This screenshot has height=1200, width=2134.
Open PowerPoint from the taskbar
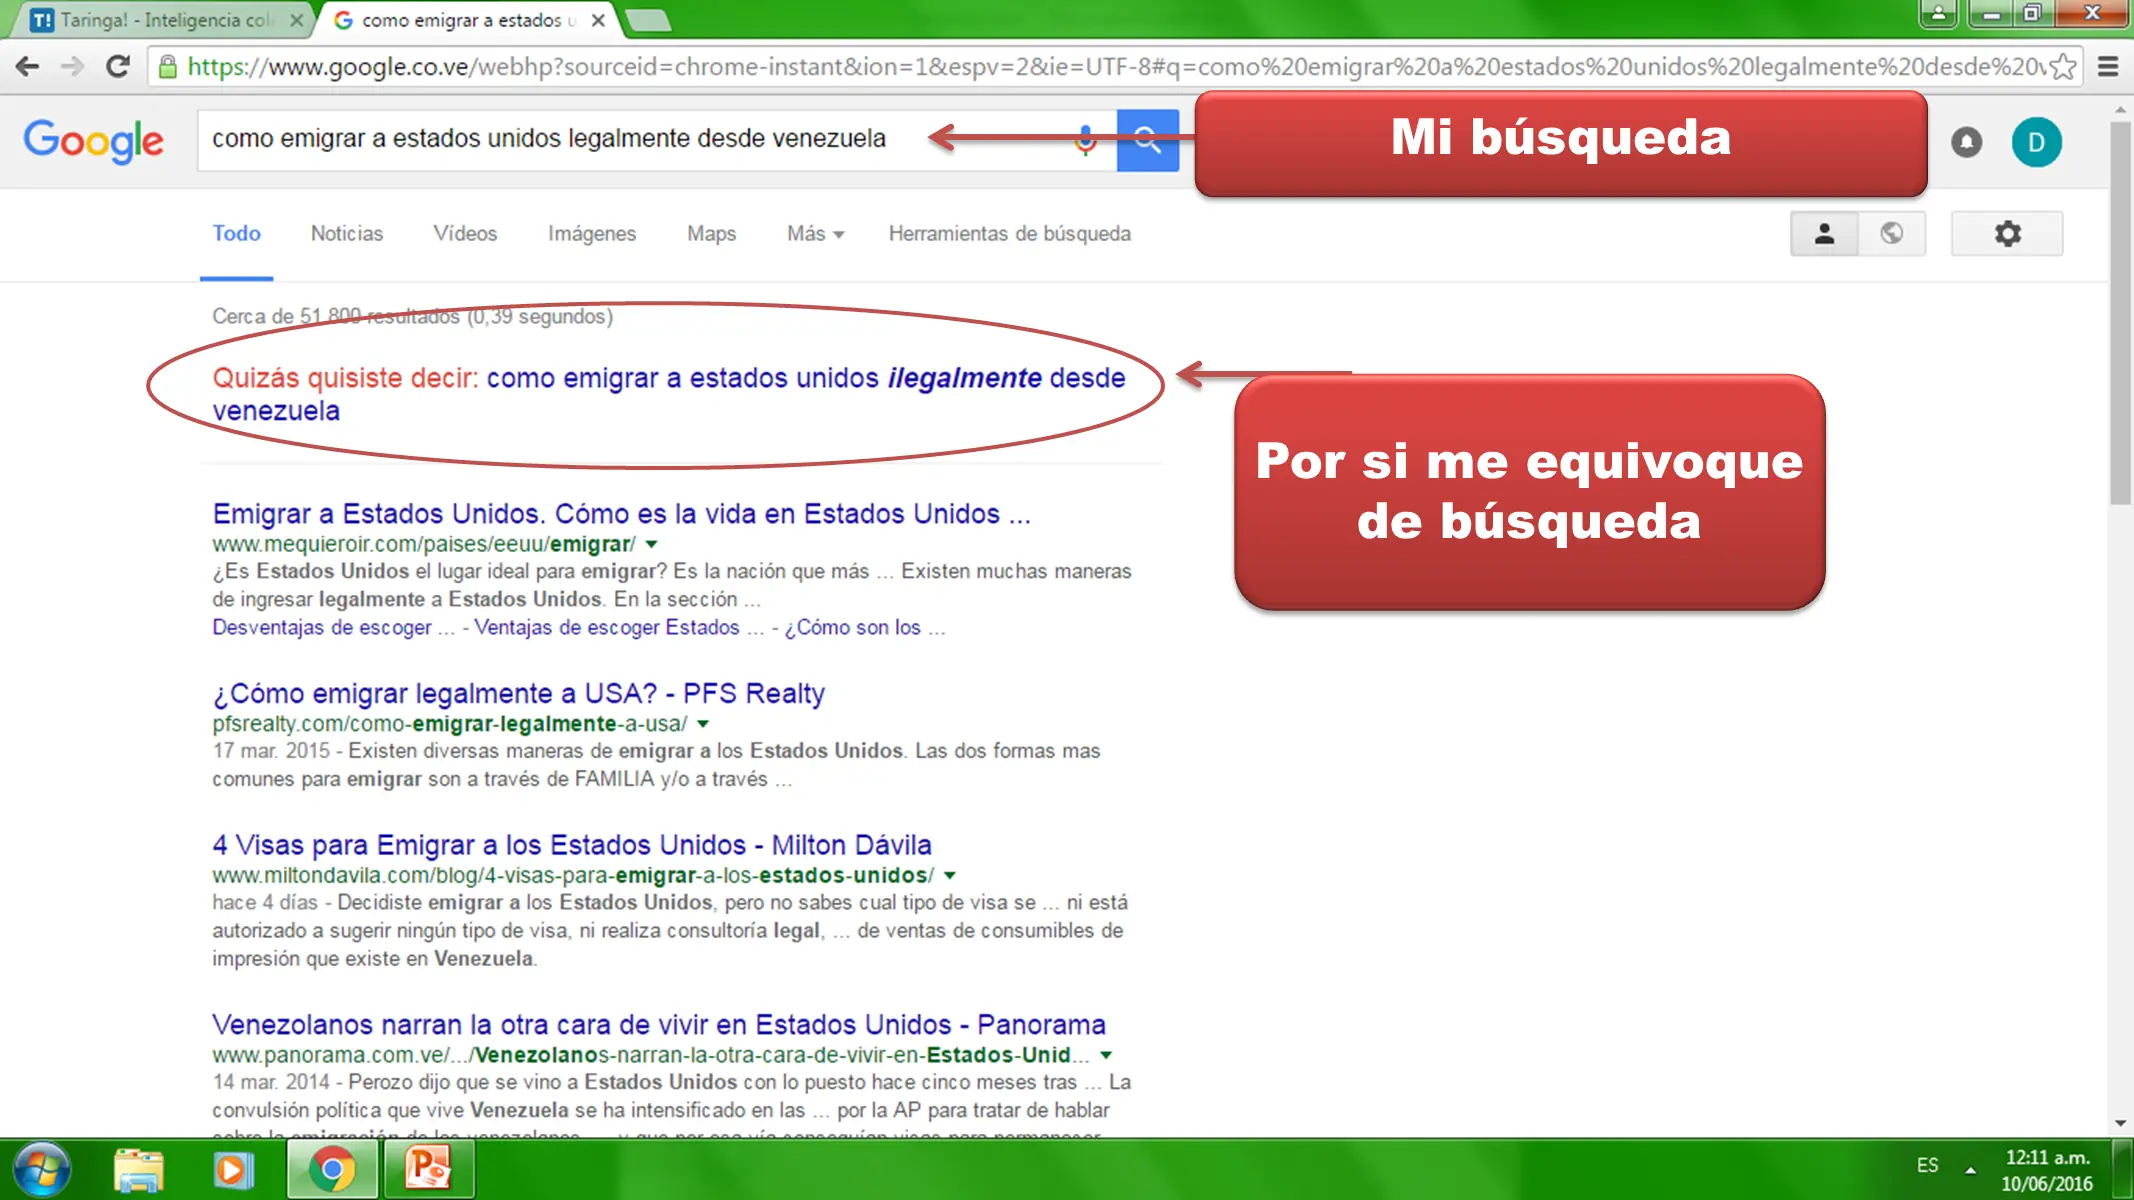[x=428, y=1169]
